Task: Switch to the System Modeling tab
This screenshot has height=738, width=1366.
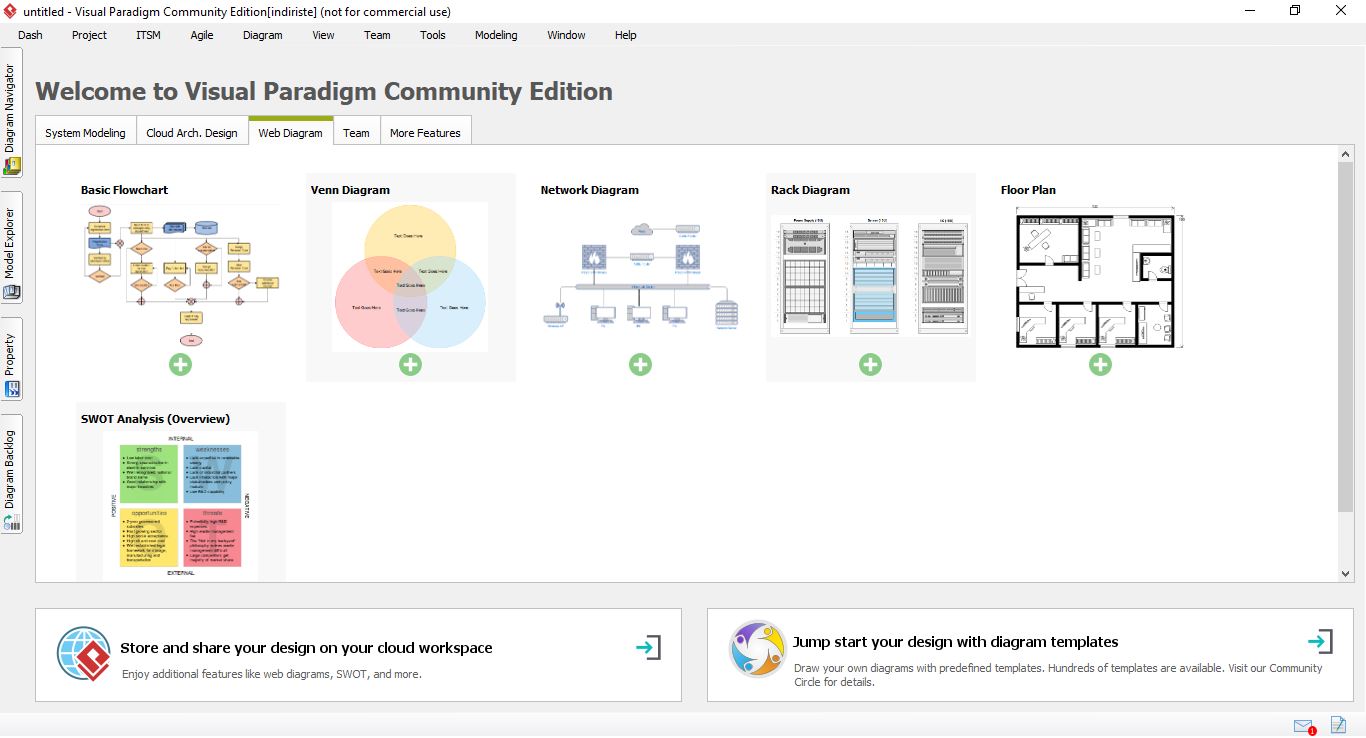Action: click(85, 132)
